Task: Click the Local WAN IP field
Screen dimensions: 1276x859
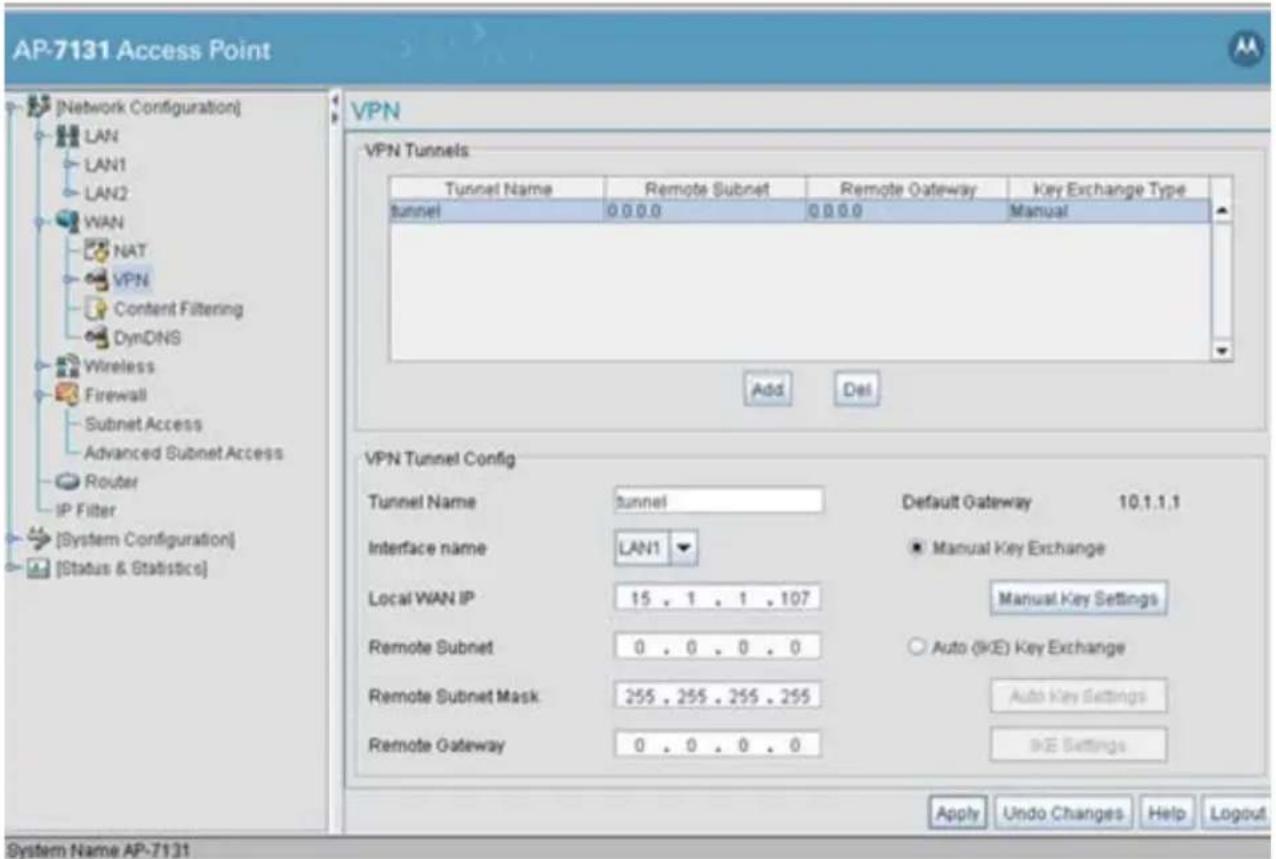Action: tap(718, 598)
